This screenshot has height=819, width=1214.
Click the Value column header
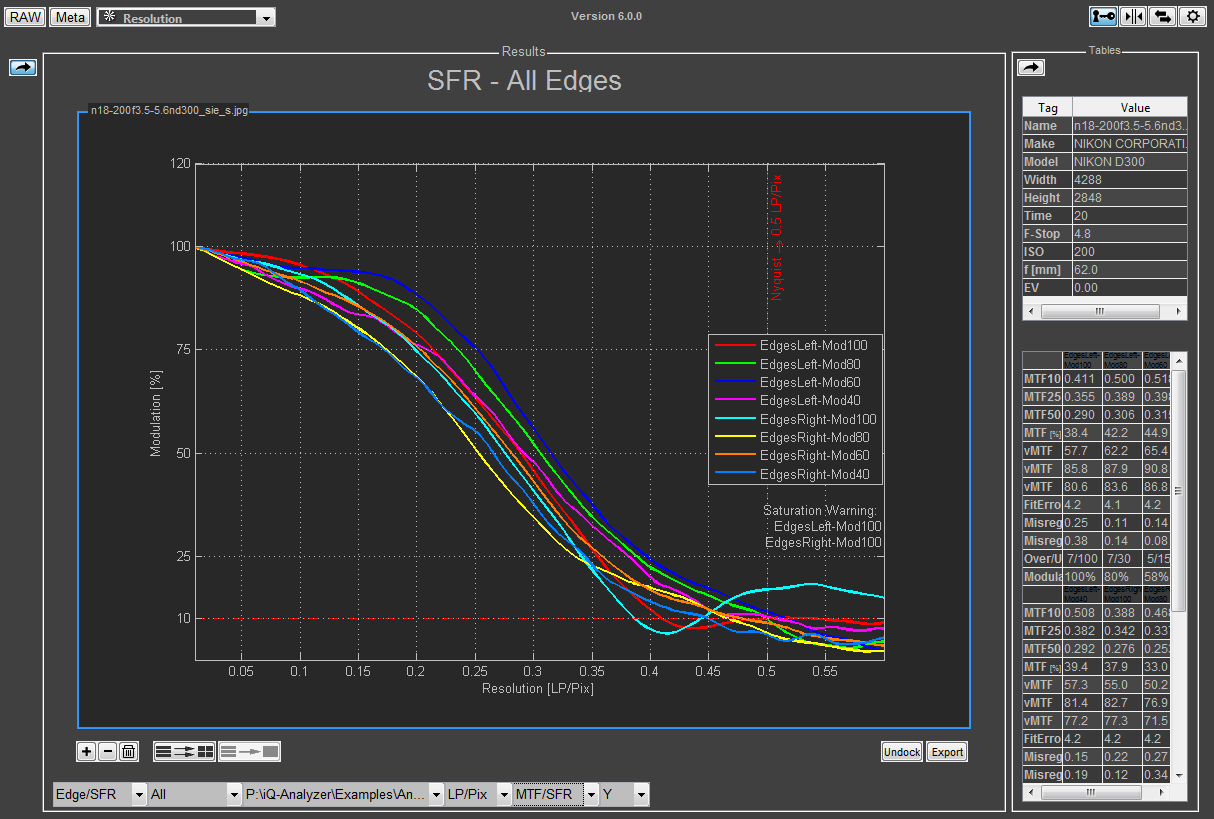(x=1135, y=107)
